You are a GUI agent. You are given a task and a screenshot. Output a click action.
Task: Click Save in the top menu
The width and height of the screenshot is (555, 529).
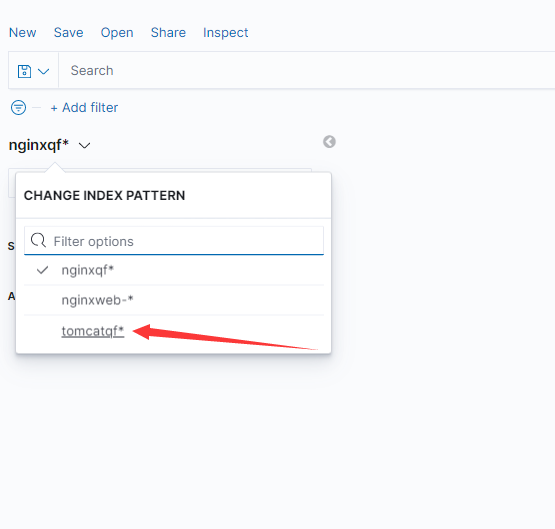(x=68, y=33)
